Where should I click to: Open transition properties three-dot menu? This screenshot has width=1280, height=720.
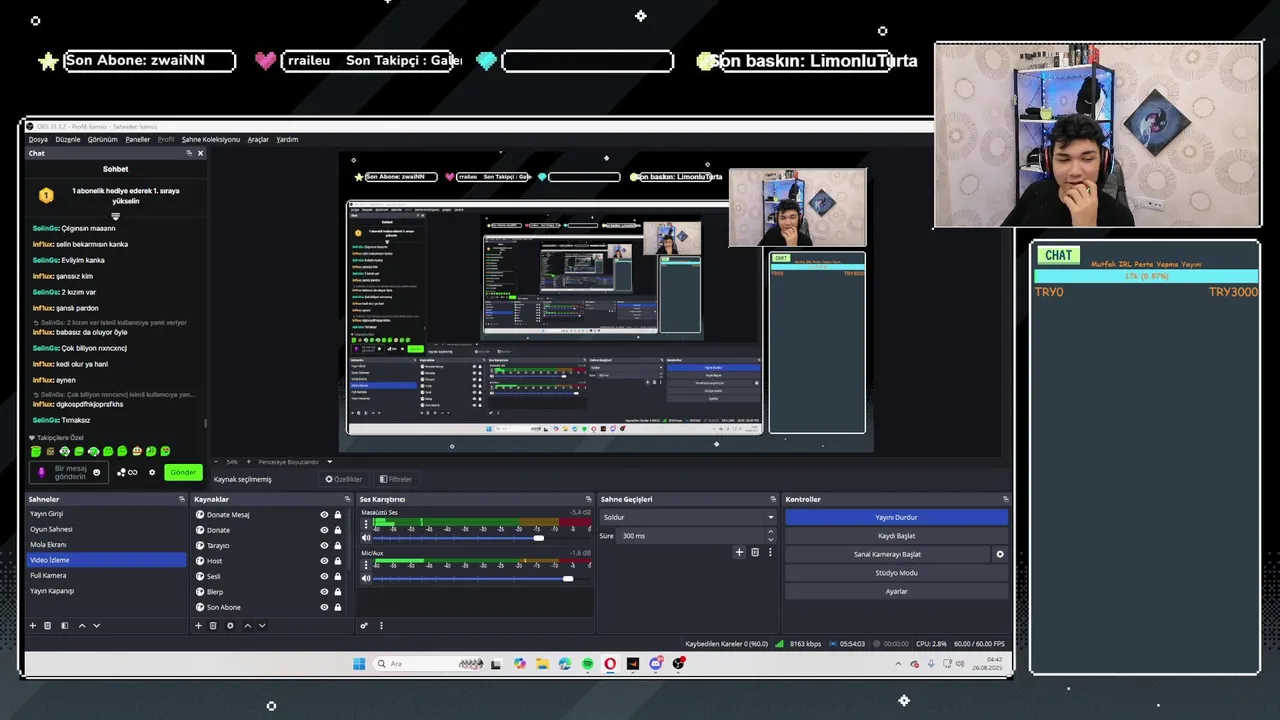tap(770, 552)
